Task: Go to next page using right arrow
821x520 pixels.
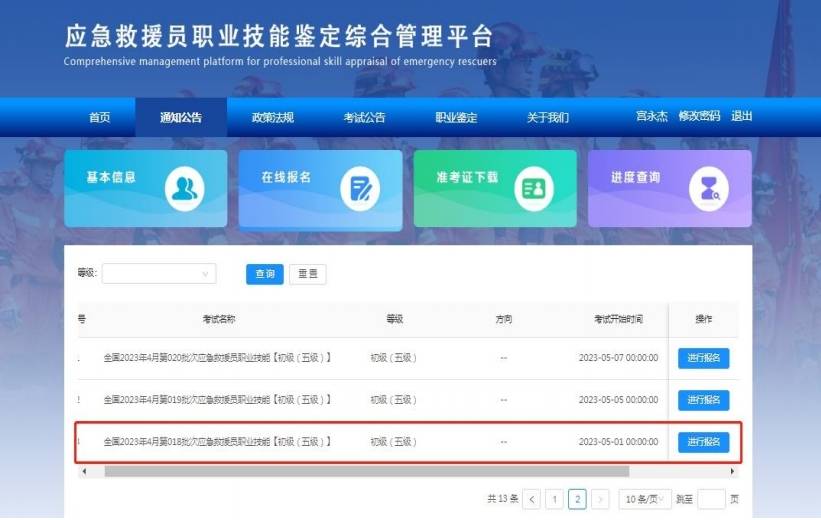Action: coord(600,499)
